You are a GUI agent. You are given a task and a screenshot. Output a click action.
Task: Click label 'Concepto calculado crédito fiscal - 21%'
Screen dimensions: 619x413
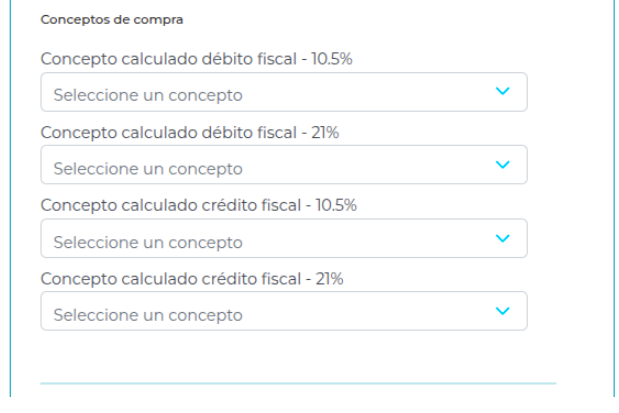(x=191, y=278)
